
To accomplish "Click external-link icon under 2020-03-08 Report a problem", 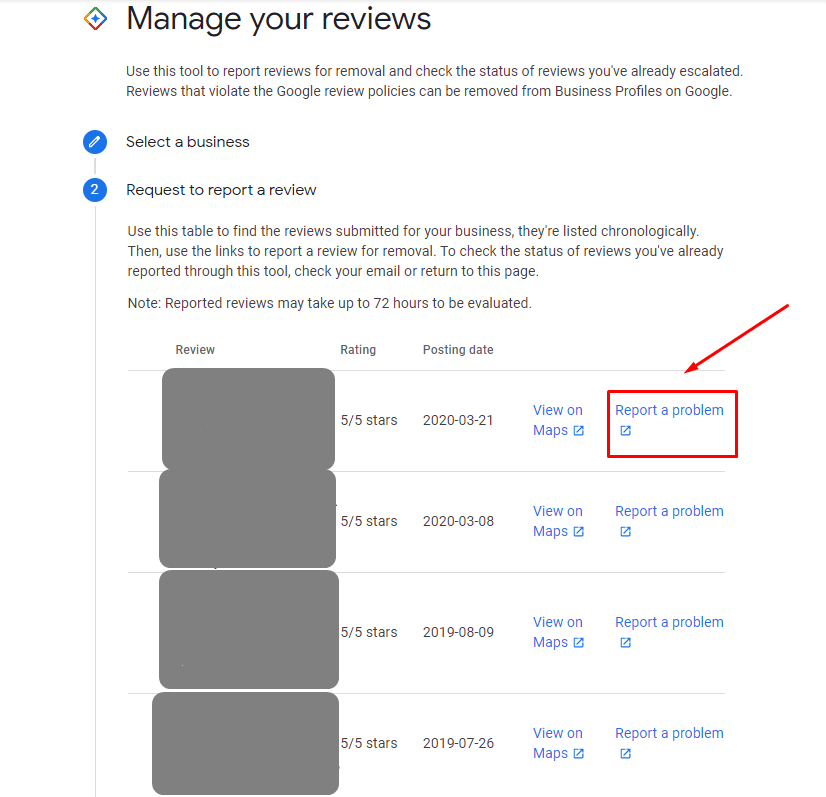I will (x=625, y=532).
